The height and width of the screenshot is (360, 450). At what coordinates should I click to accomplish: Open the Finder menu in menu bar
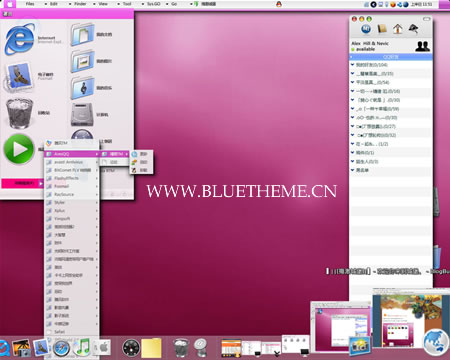[80, 4]
